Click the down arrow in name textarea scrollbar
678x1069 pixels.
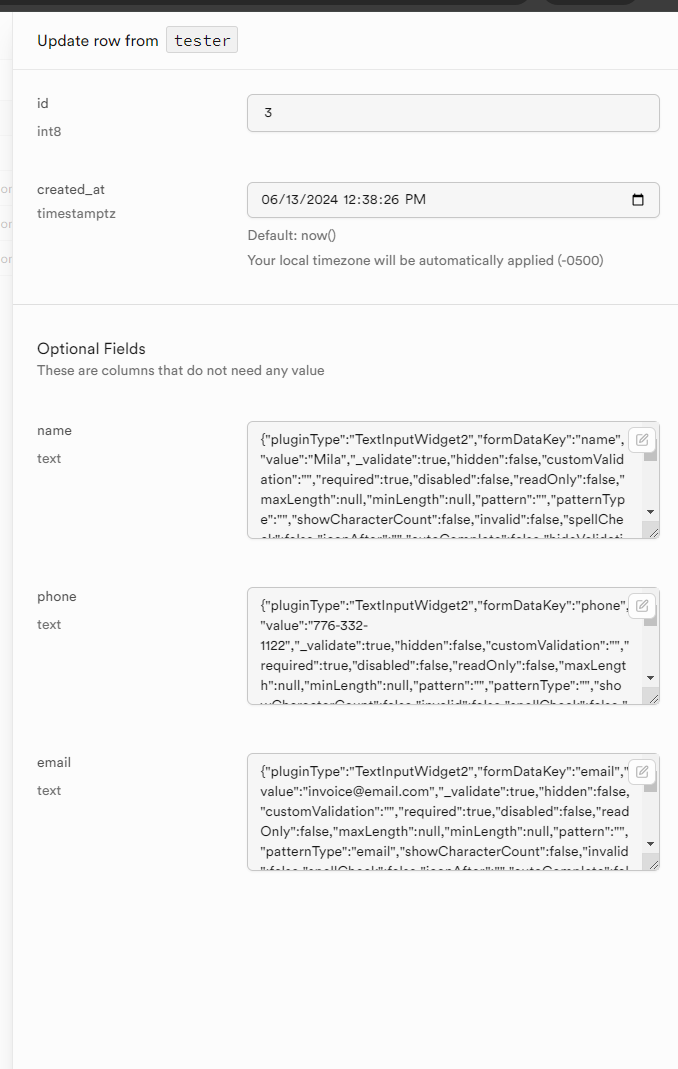[x=651, y=512]
